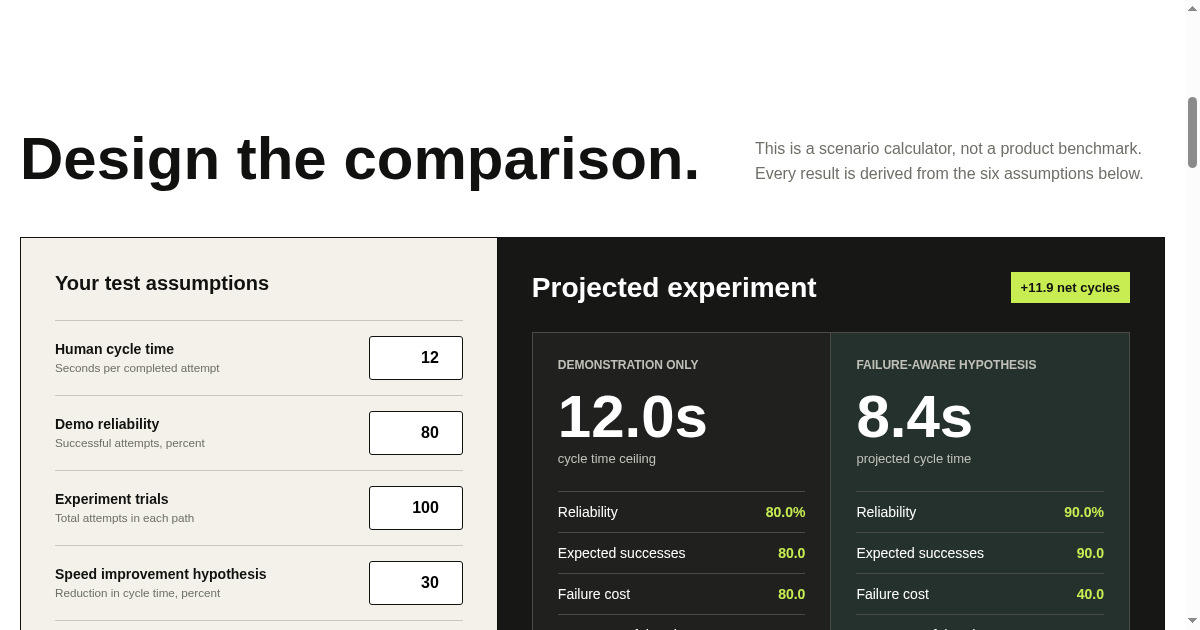1200x630 pixels.
Task: Click 'Total attempts in each path' hint
Action: (x=125, y=518)
